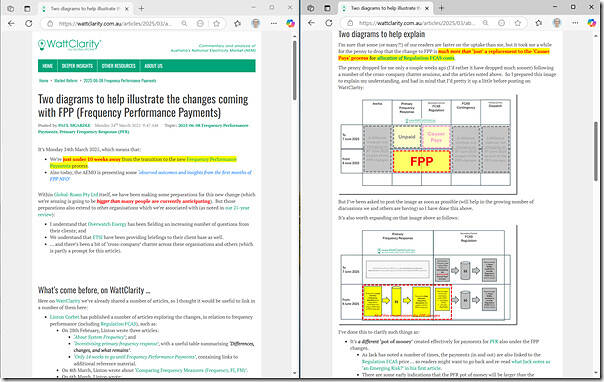Click left window vertical scrollbar thumb

pyautogui.click(x=295, y=70)
